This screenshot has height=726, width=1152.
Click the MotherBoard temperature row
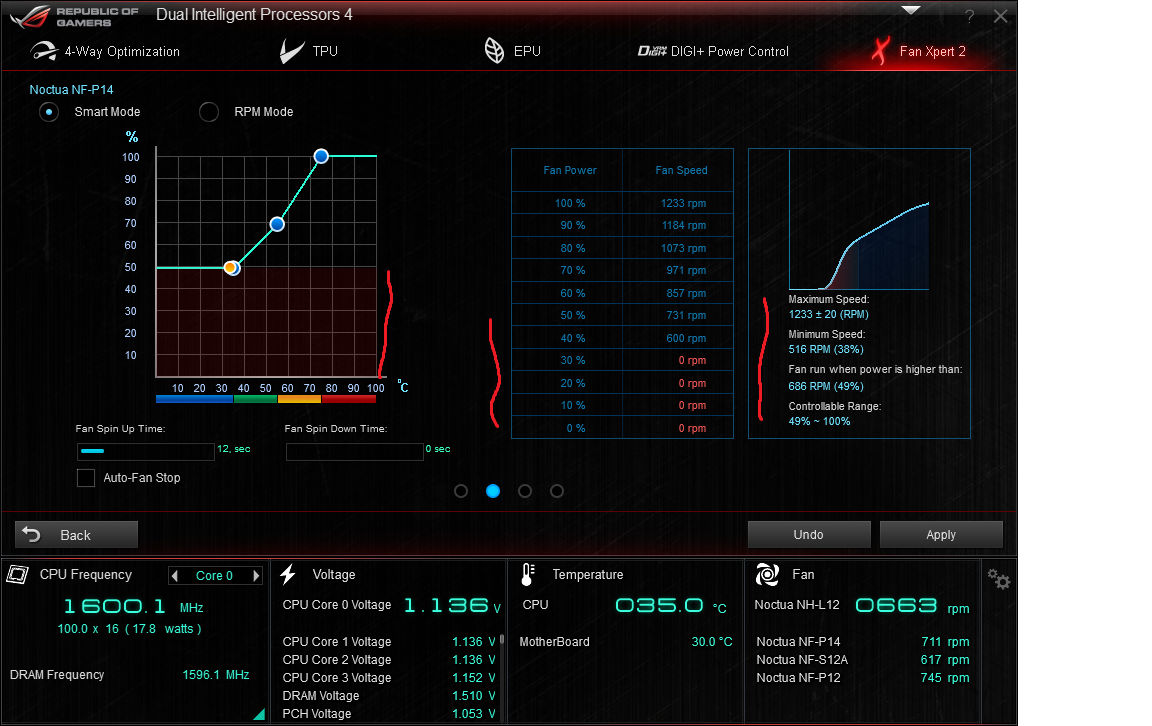click(626, 641)
